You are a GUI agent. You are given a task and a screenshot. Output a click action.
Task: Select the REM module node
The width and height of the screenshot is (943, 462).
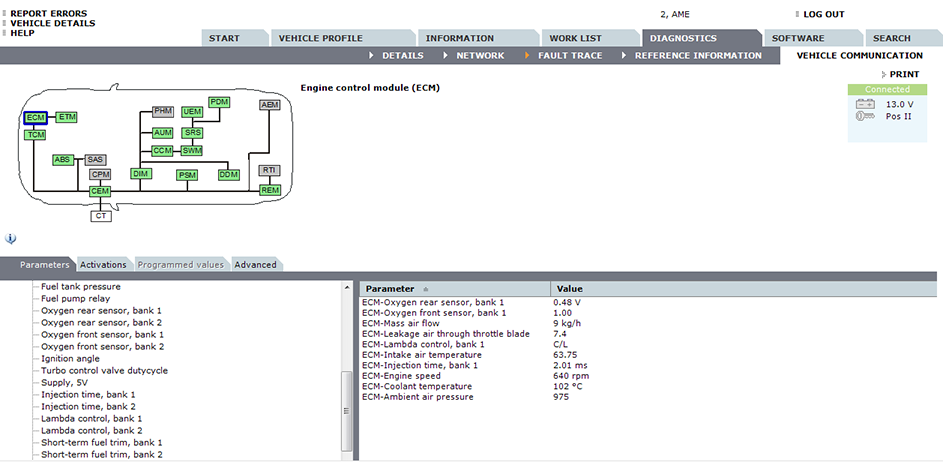point(270,190)
